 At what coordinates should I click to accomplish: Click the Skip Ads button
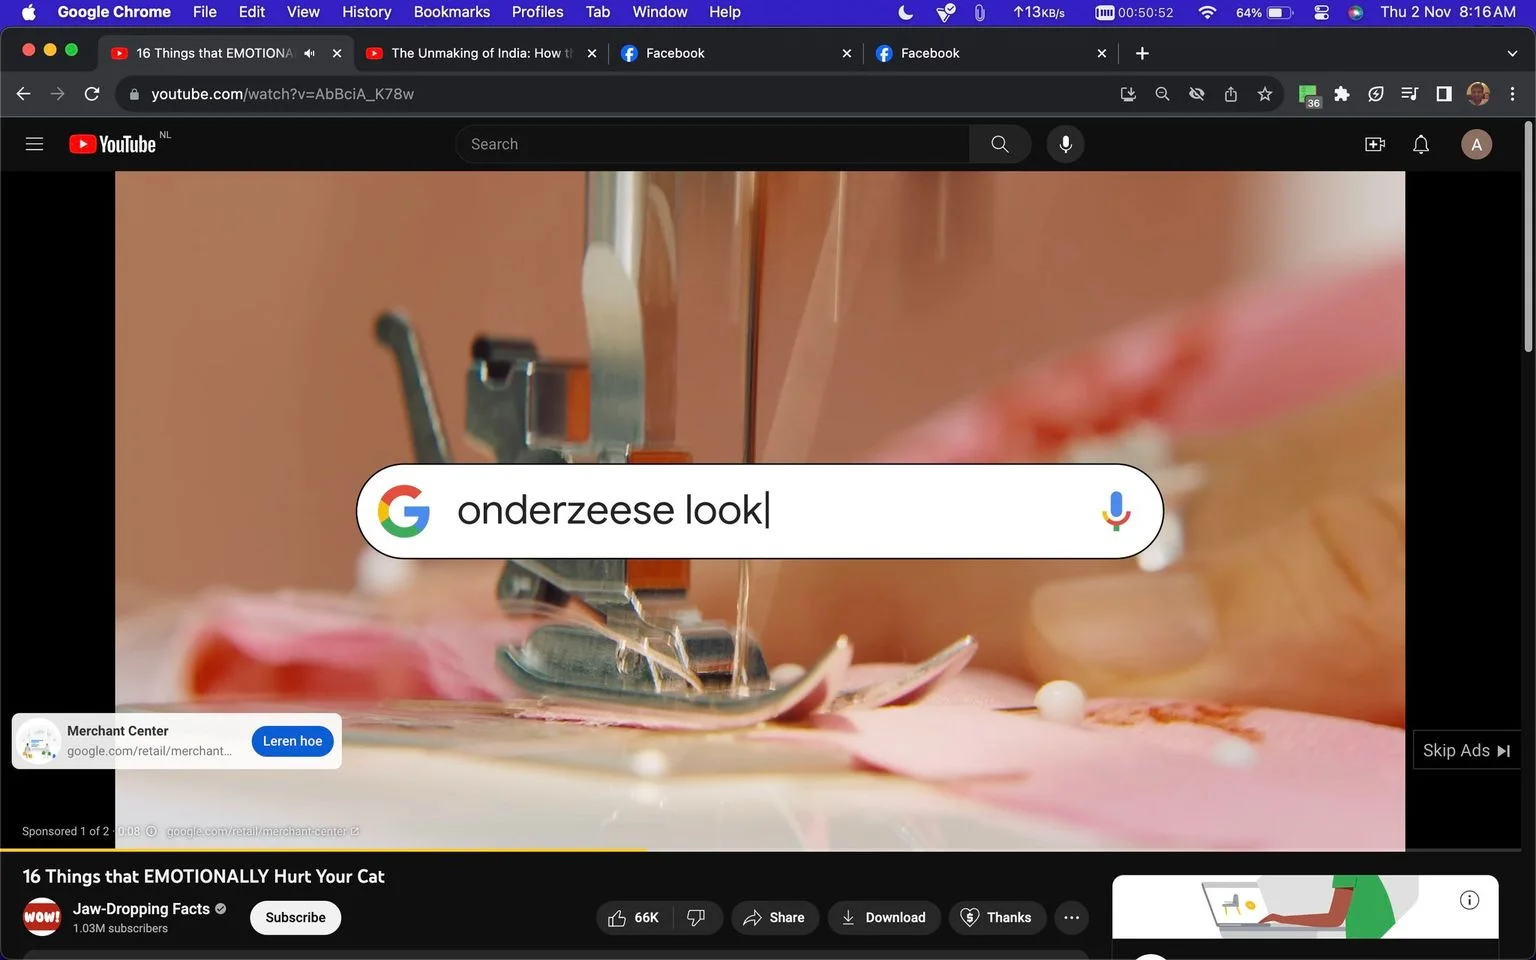1466,751
